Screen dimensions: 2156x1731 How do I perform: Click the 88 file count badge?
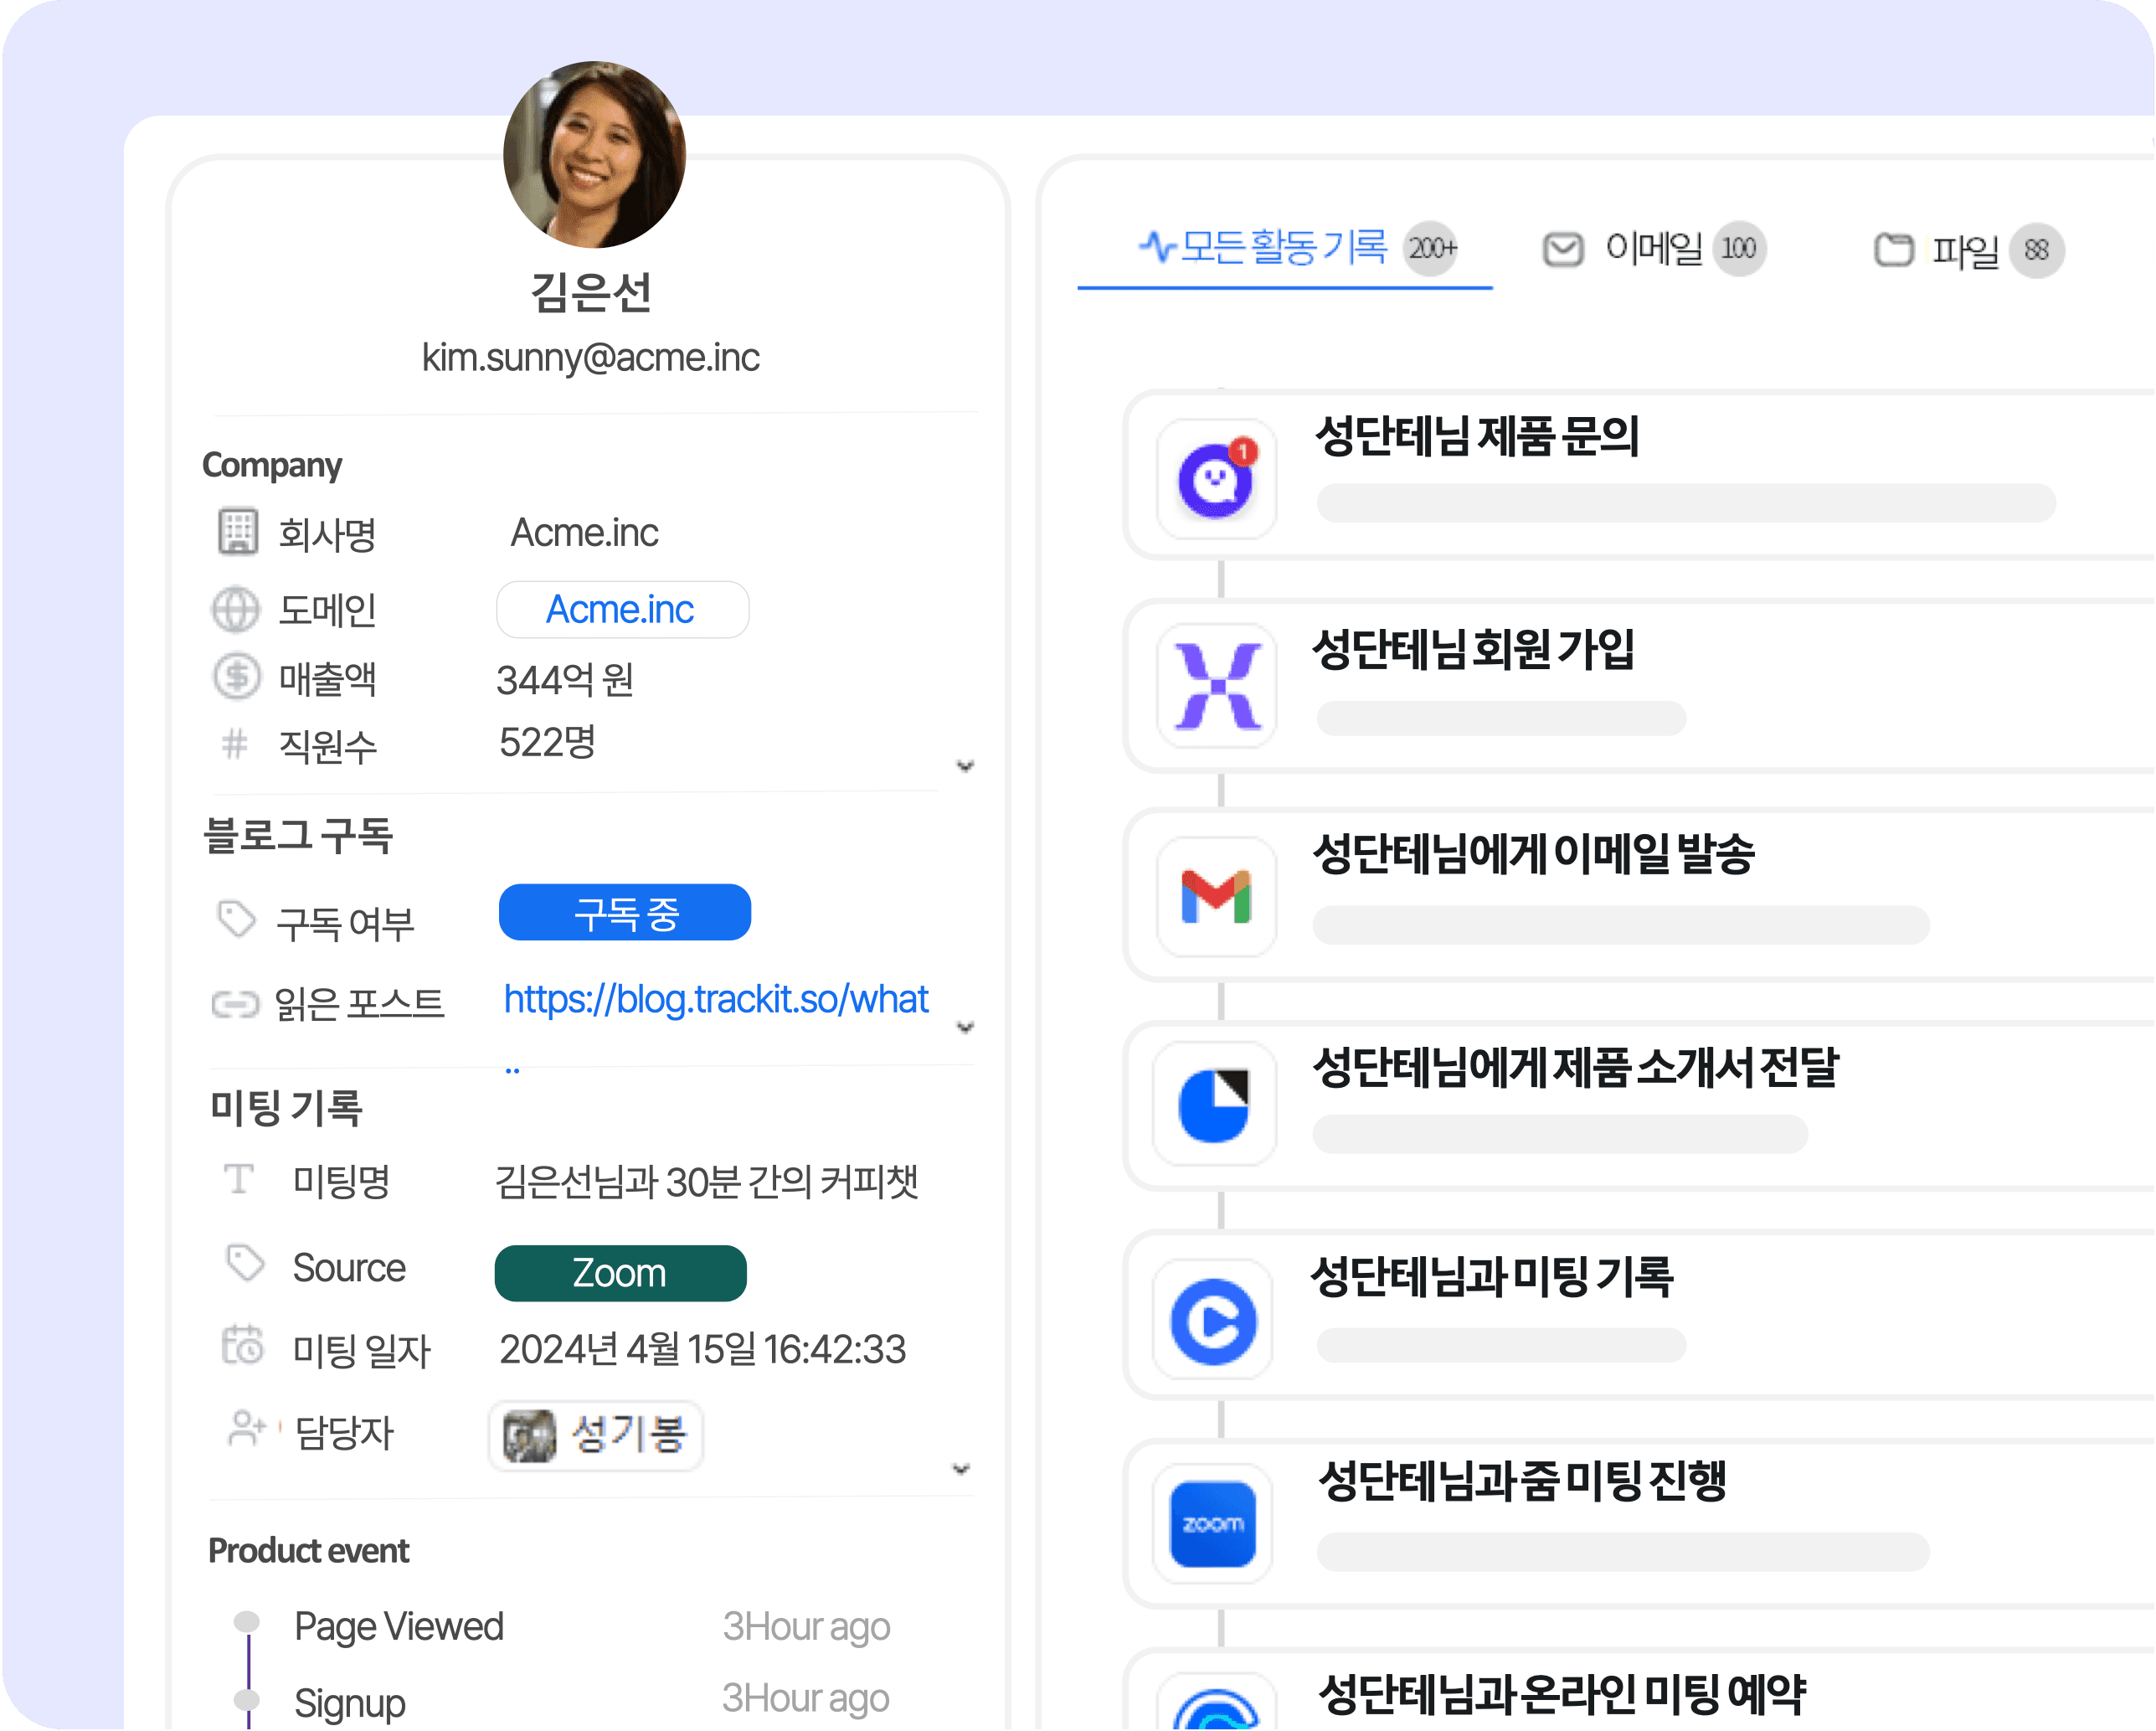[x=2037, y=250]
